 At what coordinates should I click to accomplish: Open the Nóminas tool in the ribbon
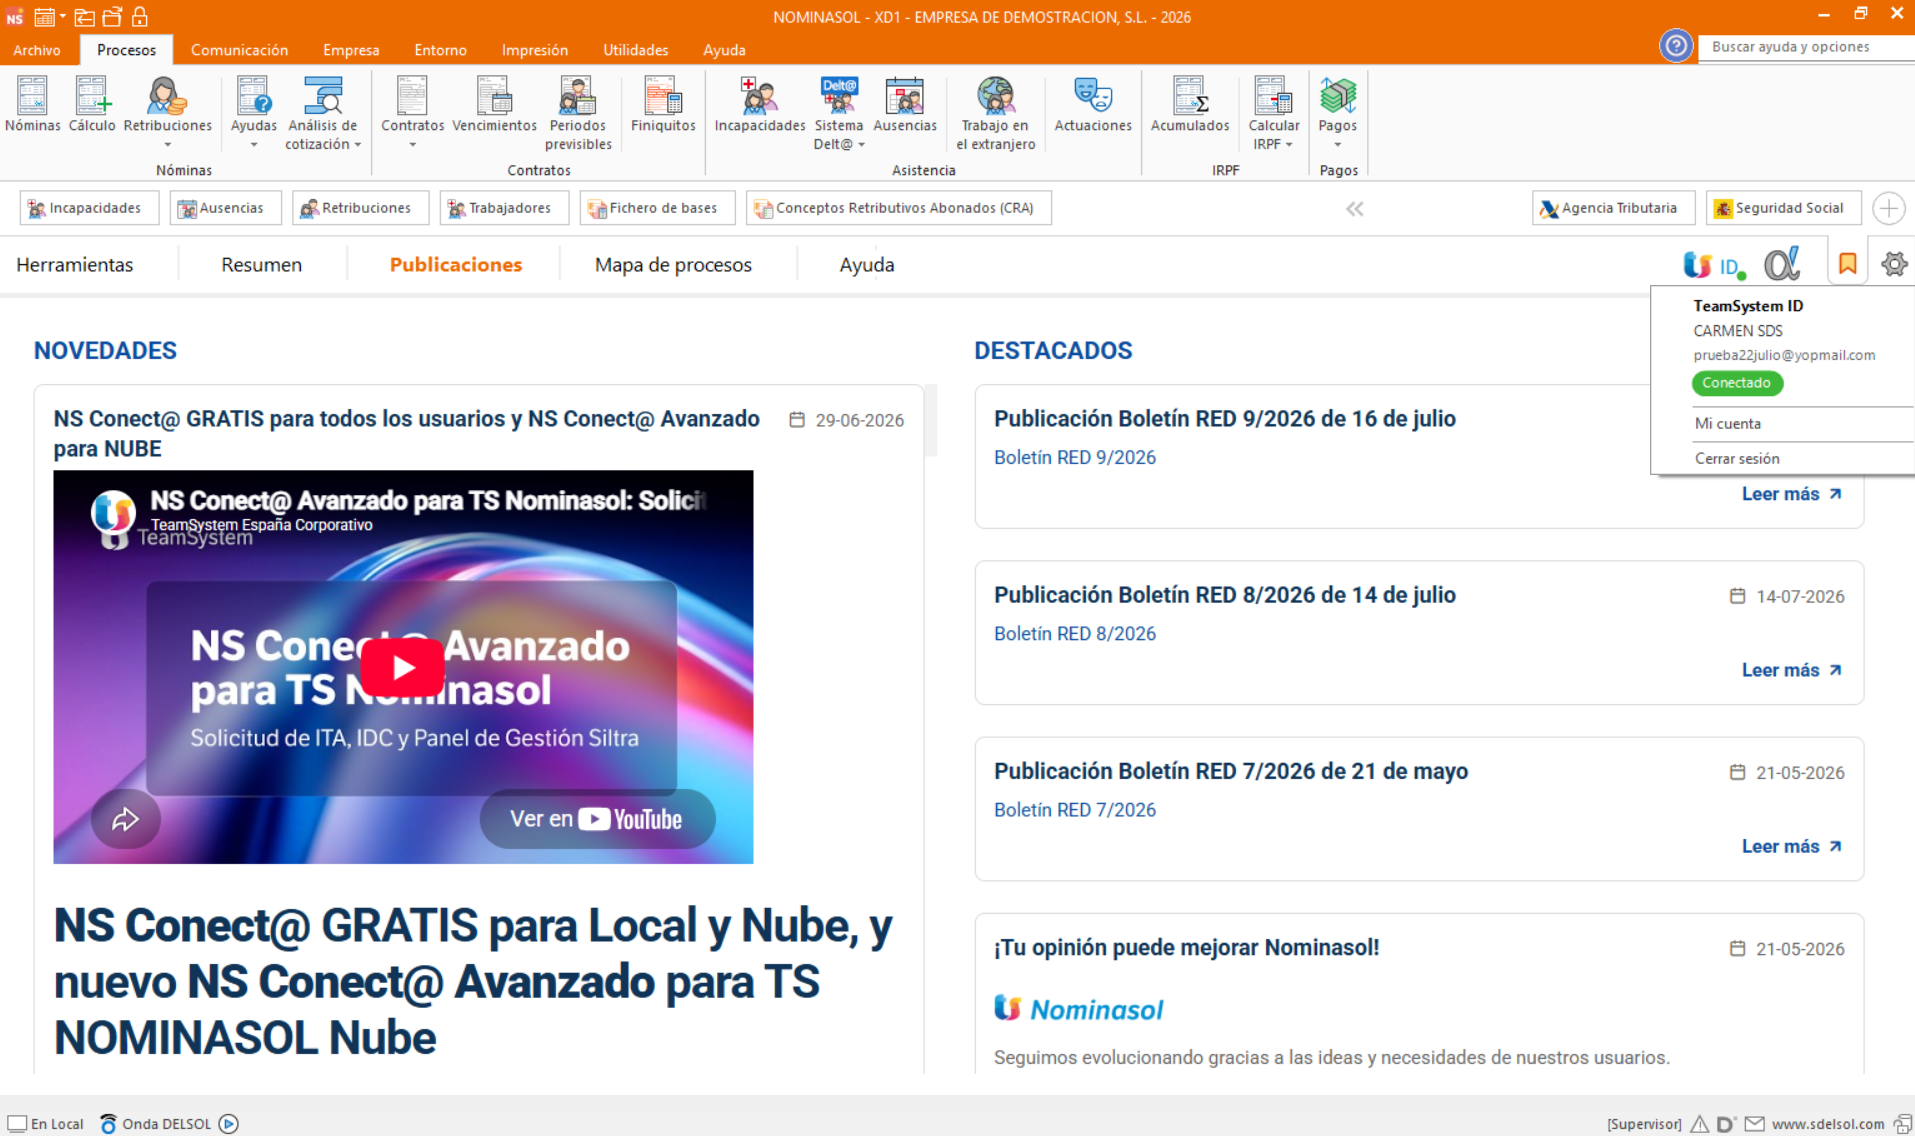coord(32,105)
